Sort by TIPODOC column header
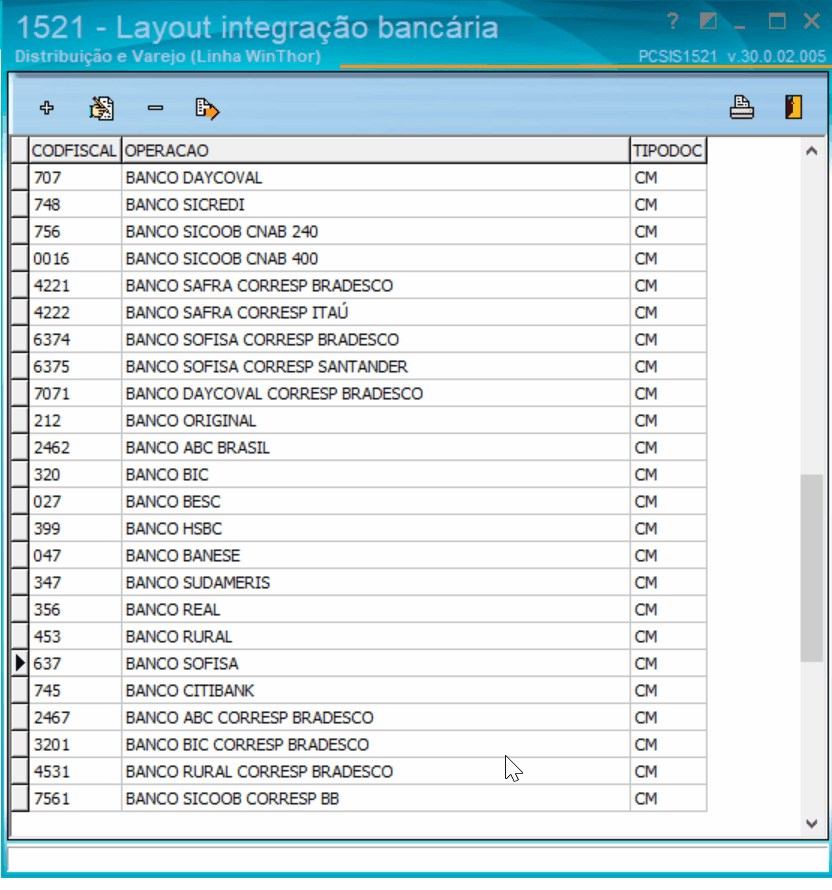Viewport: 832px width, 890px height. [x=668, y=150]
